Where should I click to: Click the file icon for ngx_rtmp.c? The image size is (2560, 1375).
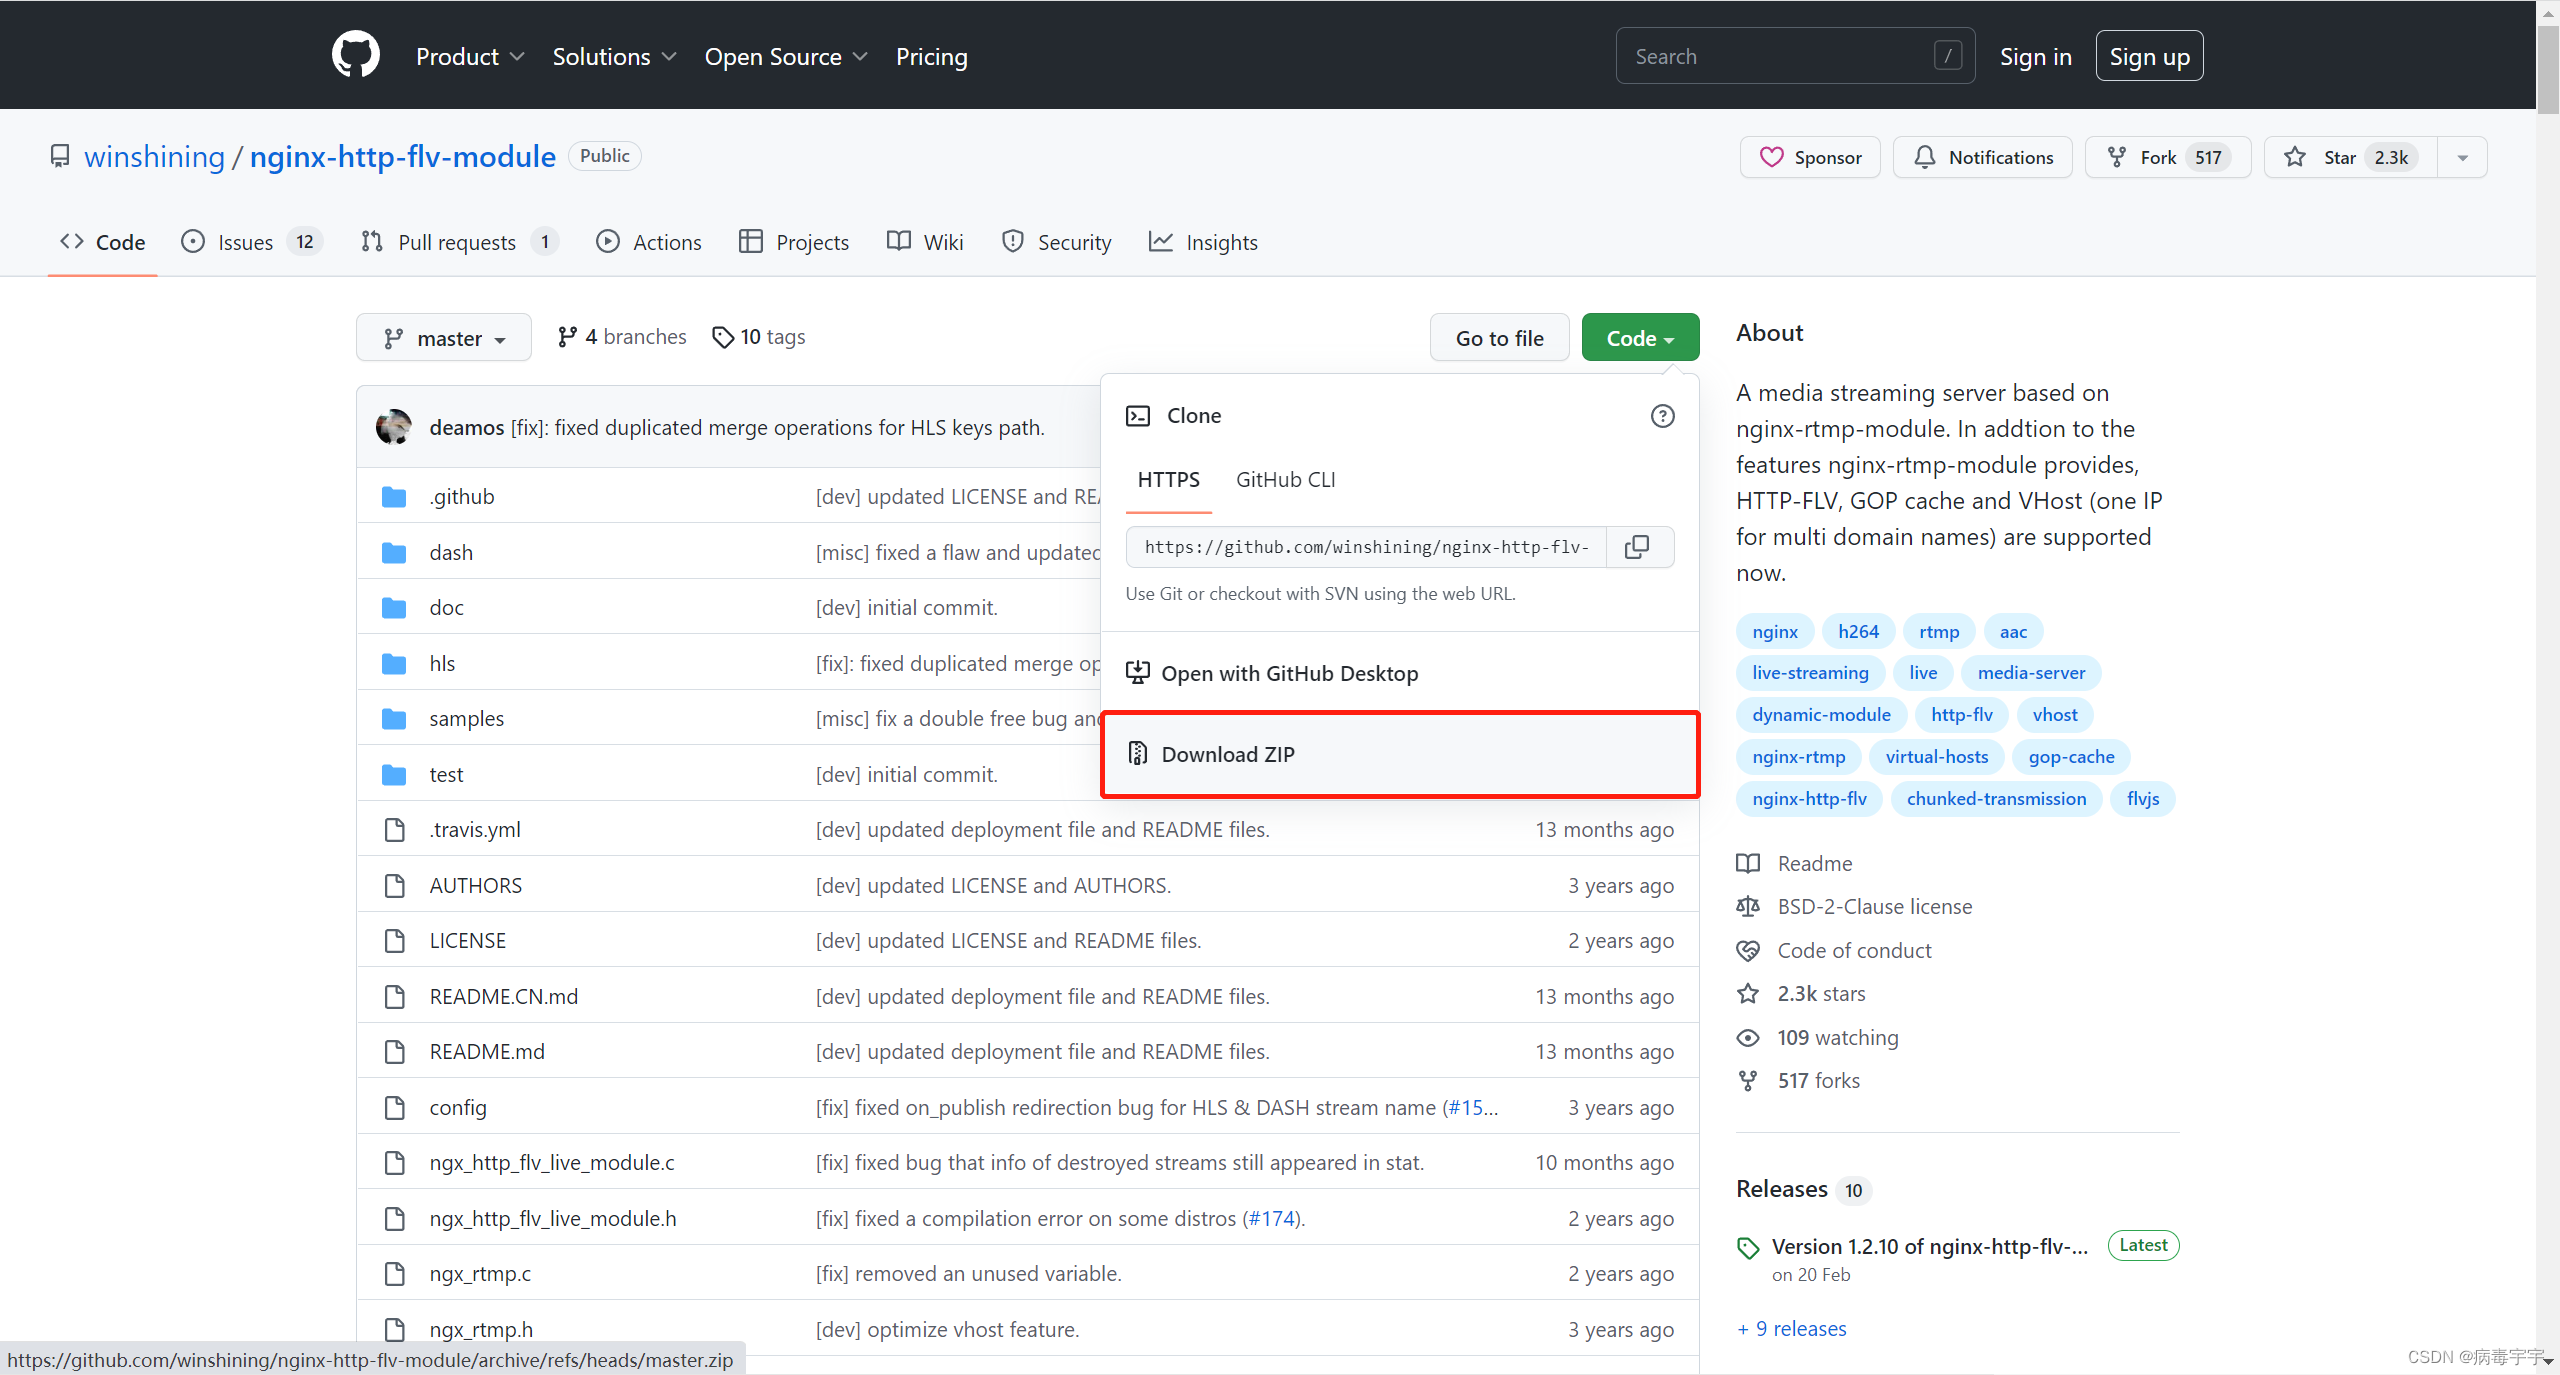[x=395, y=1274]
